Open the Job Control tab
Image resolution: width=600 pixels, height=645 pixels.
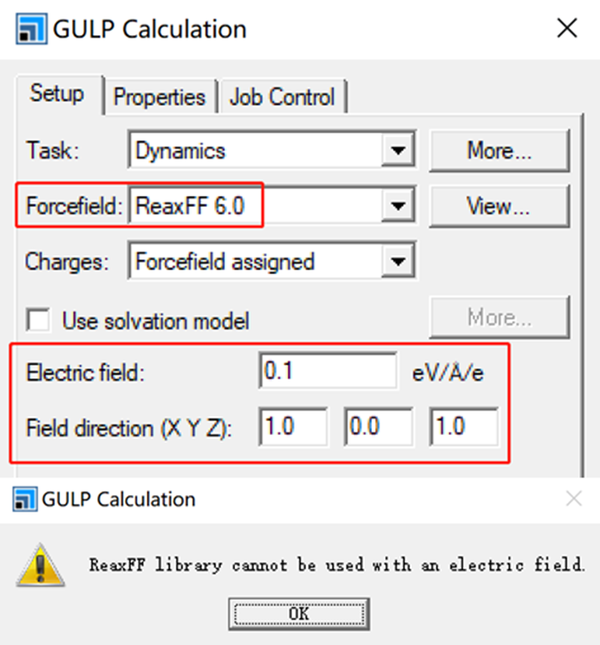click(x=282, y=97)
